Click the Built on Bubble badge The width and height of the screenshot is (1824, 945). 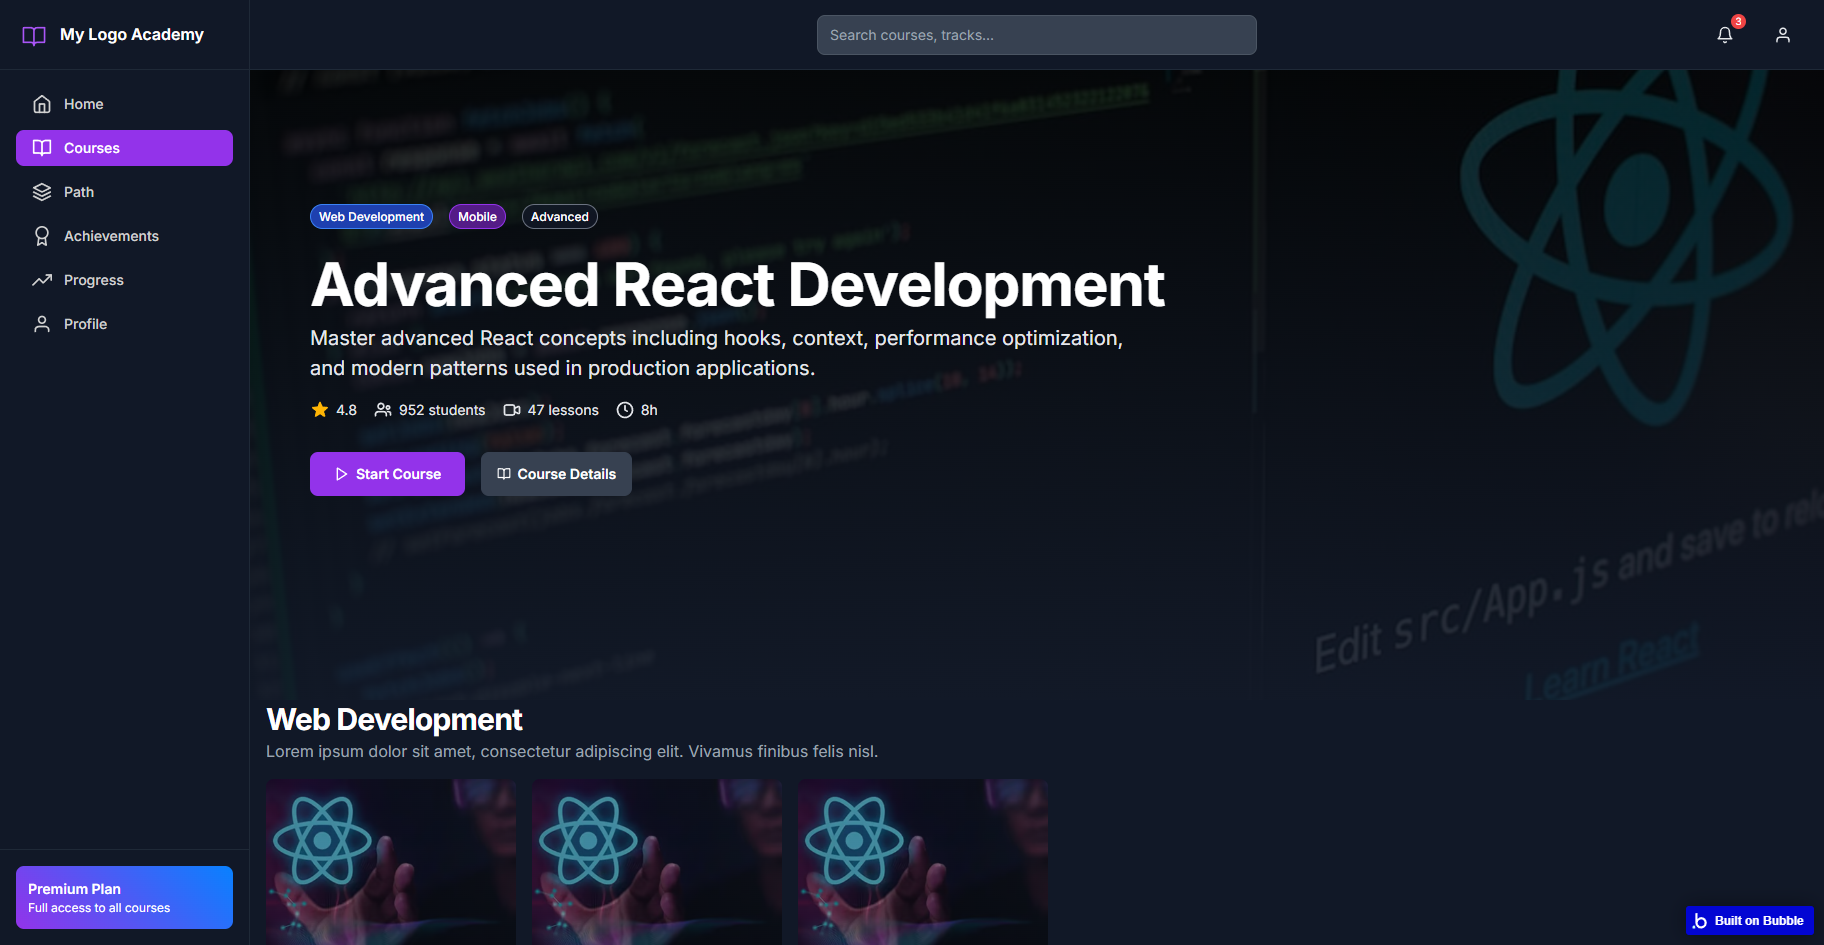click(x=1749, y=921)
